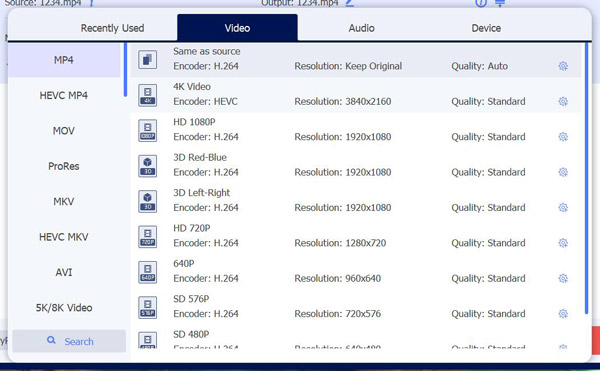Choose the SD 480P preset title
Viewport: 600px width, 371px height.
(x=191, y=334)
